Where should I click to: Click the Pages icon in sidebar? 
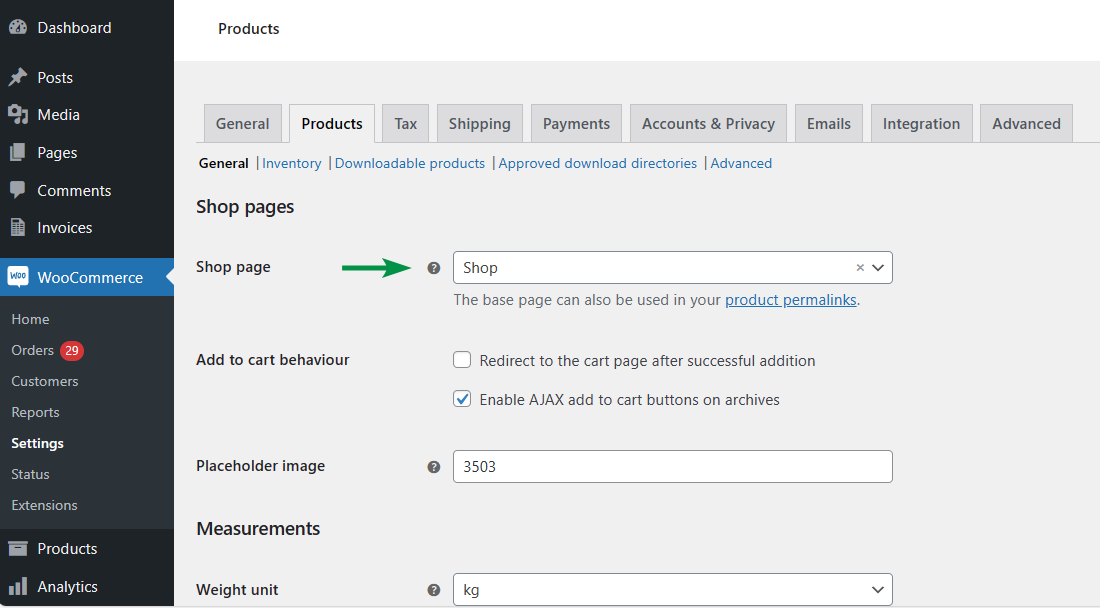tap(18, 152)
